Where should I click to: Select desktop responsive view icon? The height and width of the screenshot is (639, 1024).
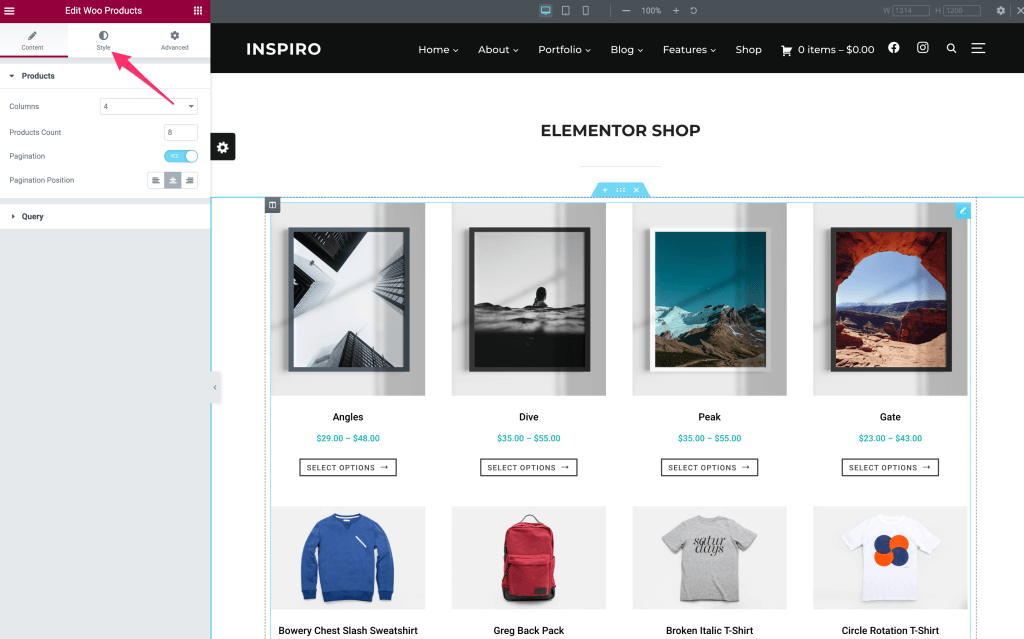(546, 10)
